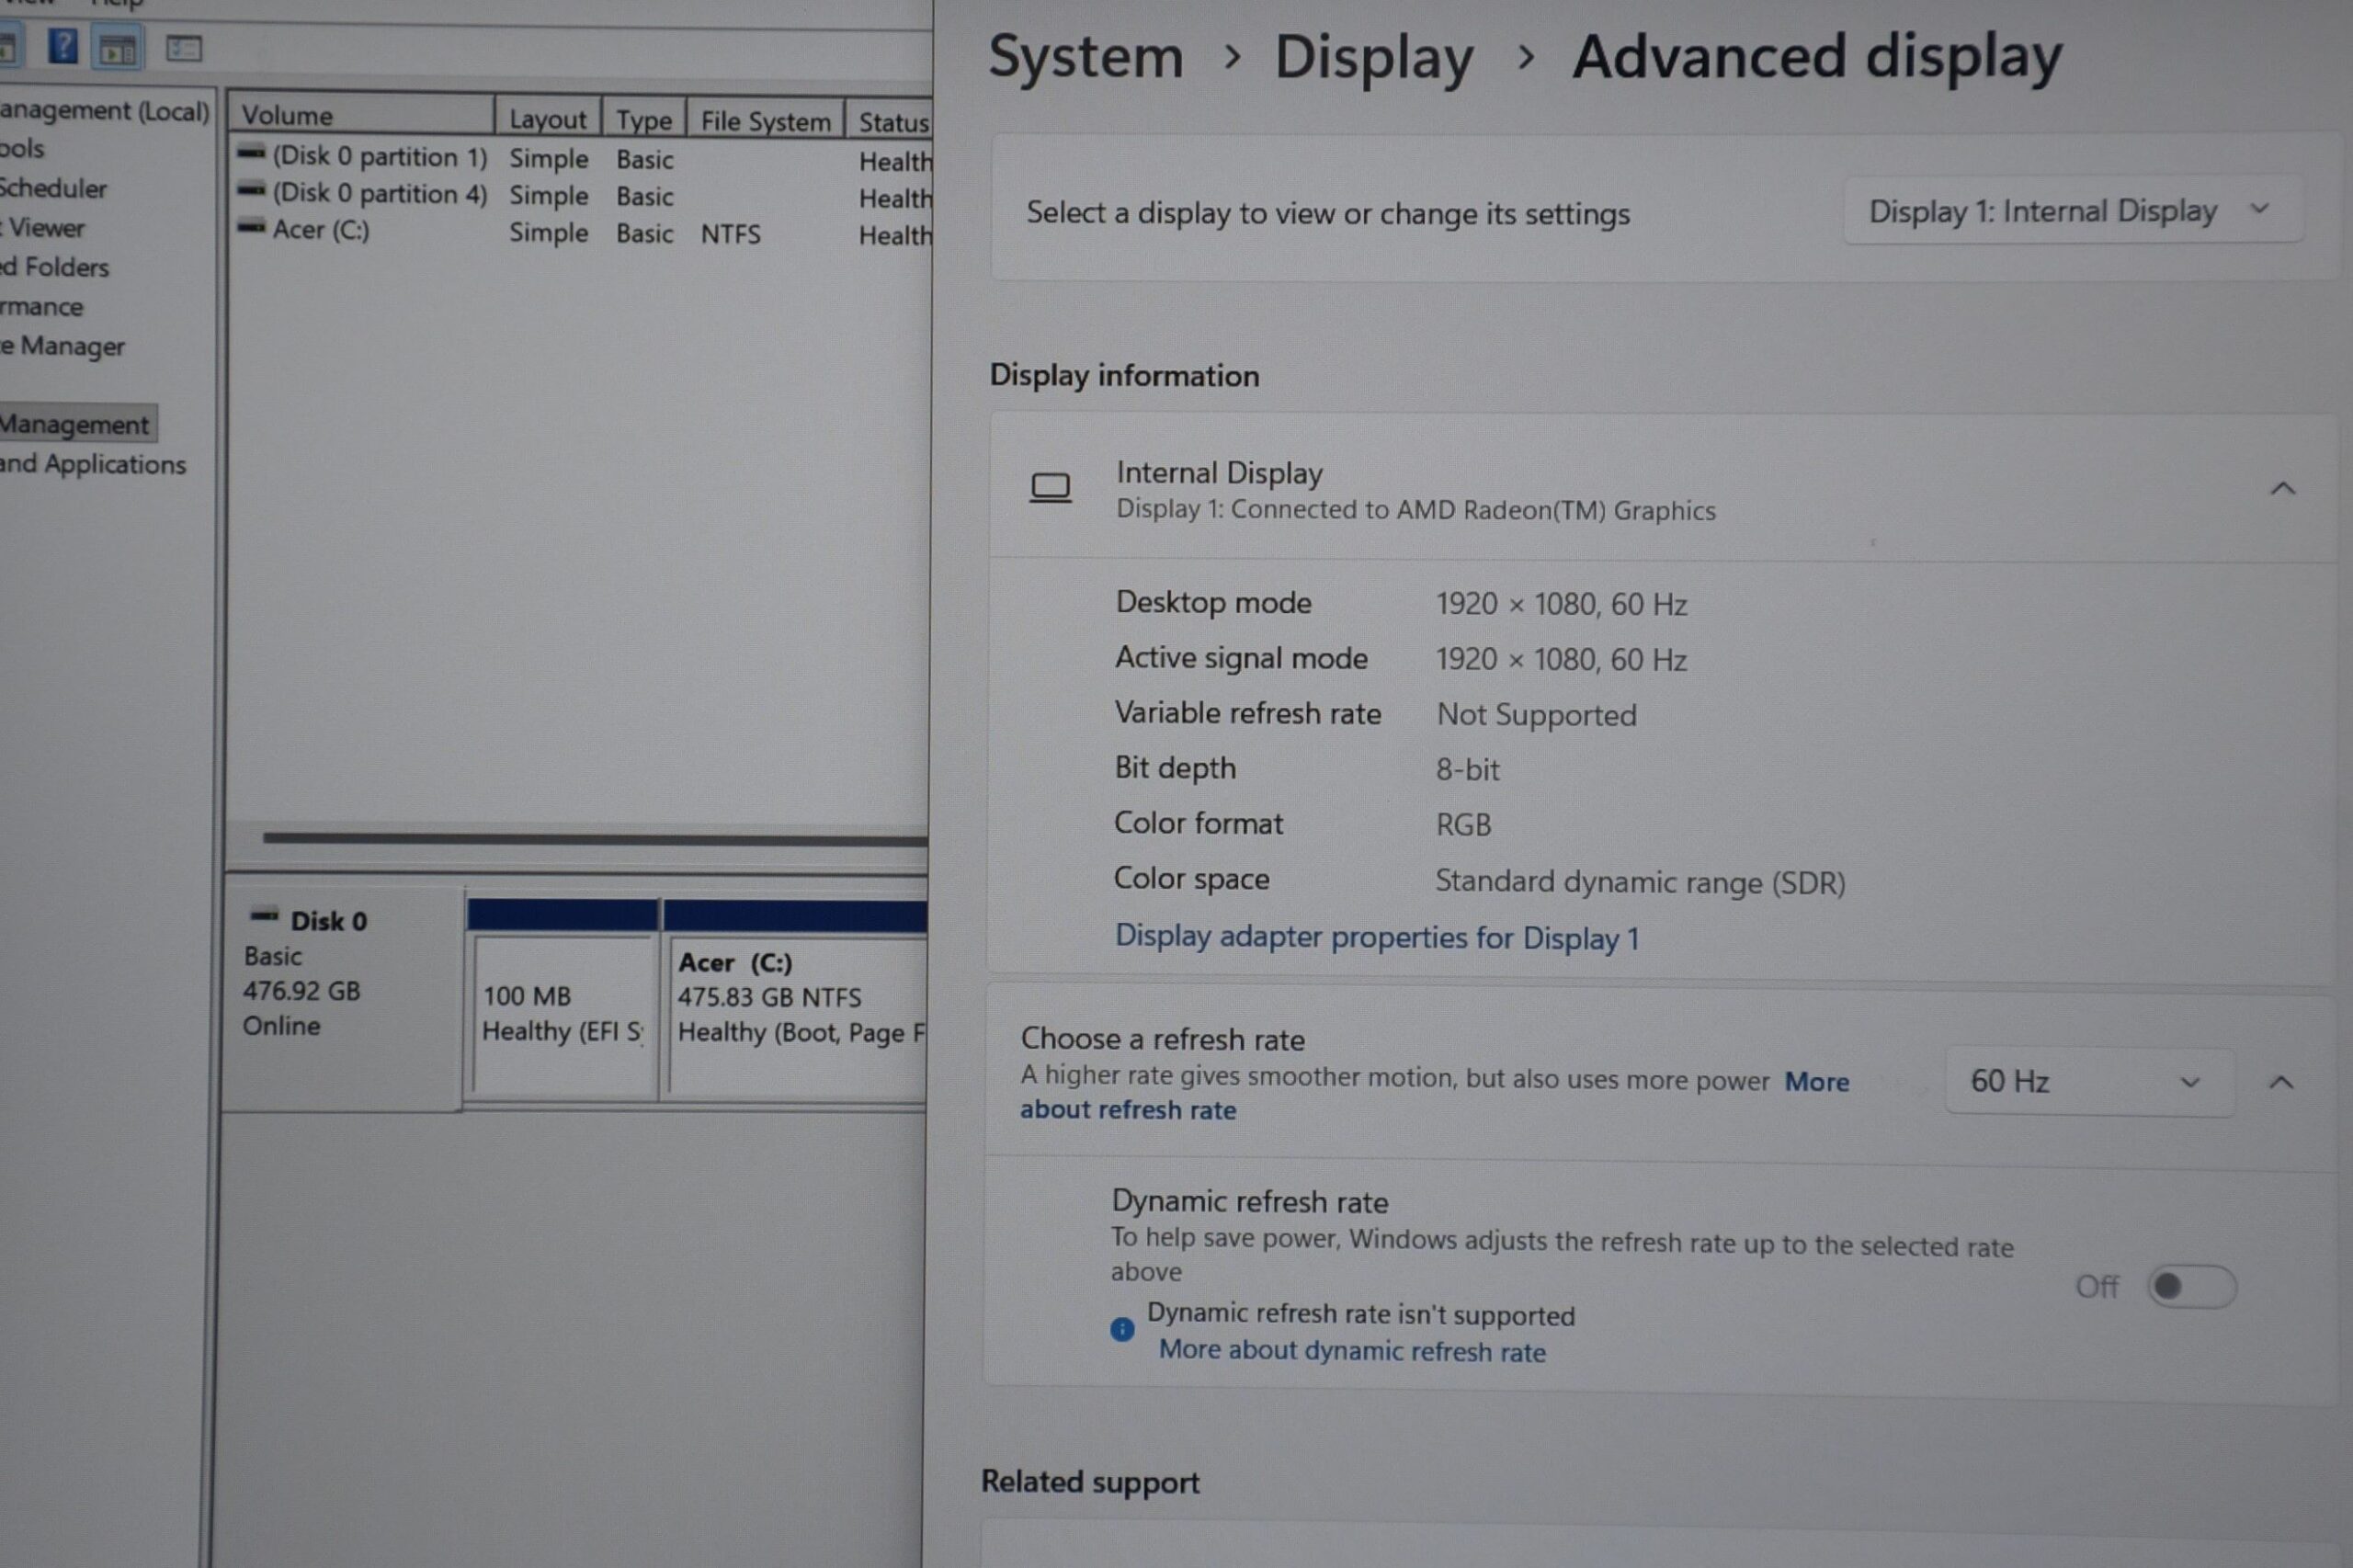Click the Not Supported variable refresh rate value
Image resolution: width=2353 pixels, height=1568 pixels.
pyautogui.click(x=1536, y=715)
